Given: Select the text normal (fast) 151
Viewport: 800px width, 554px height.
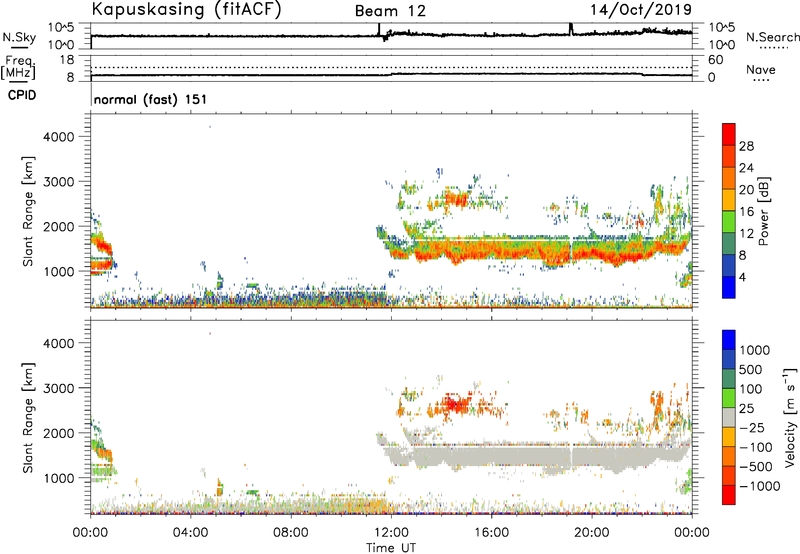Looking at the screenshot, I should point(151,99).
